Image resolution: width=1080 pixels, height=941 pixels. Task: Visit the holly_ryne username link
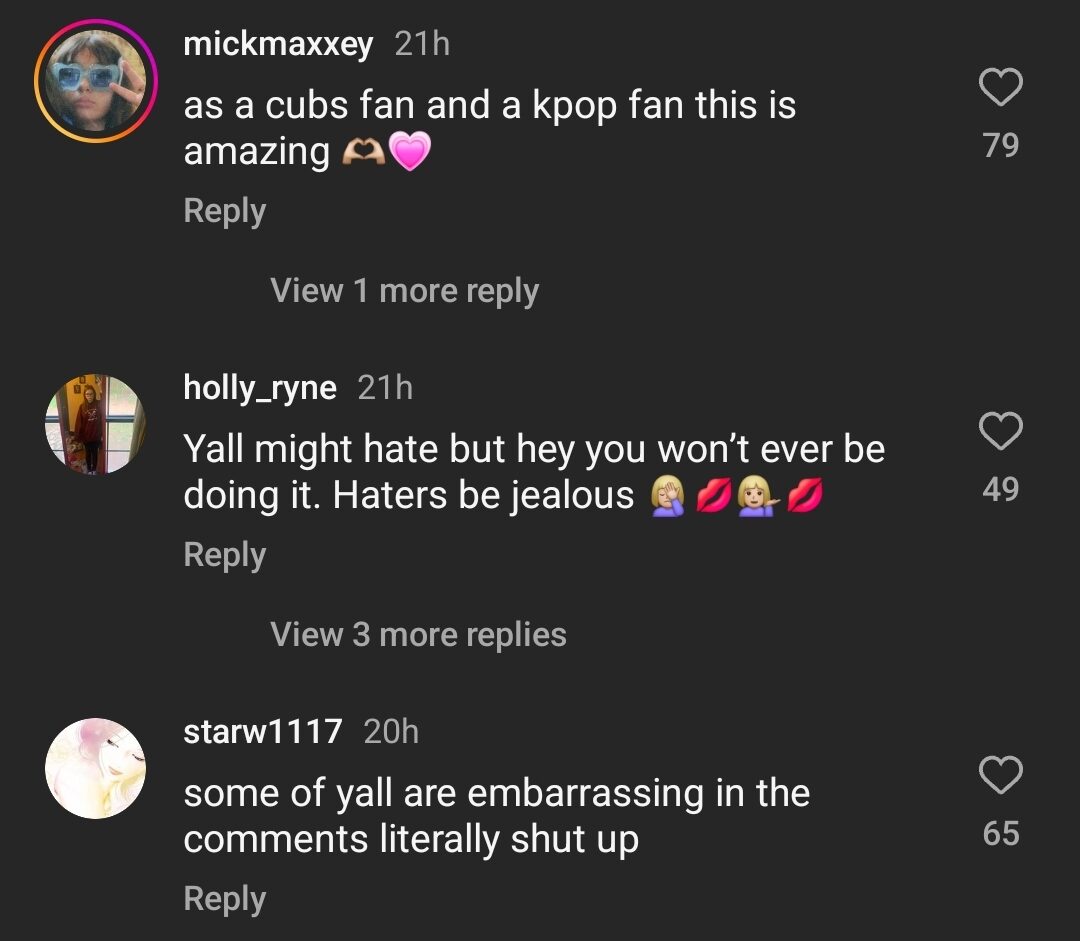[x=260, y=388]
